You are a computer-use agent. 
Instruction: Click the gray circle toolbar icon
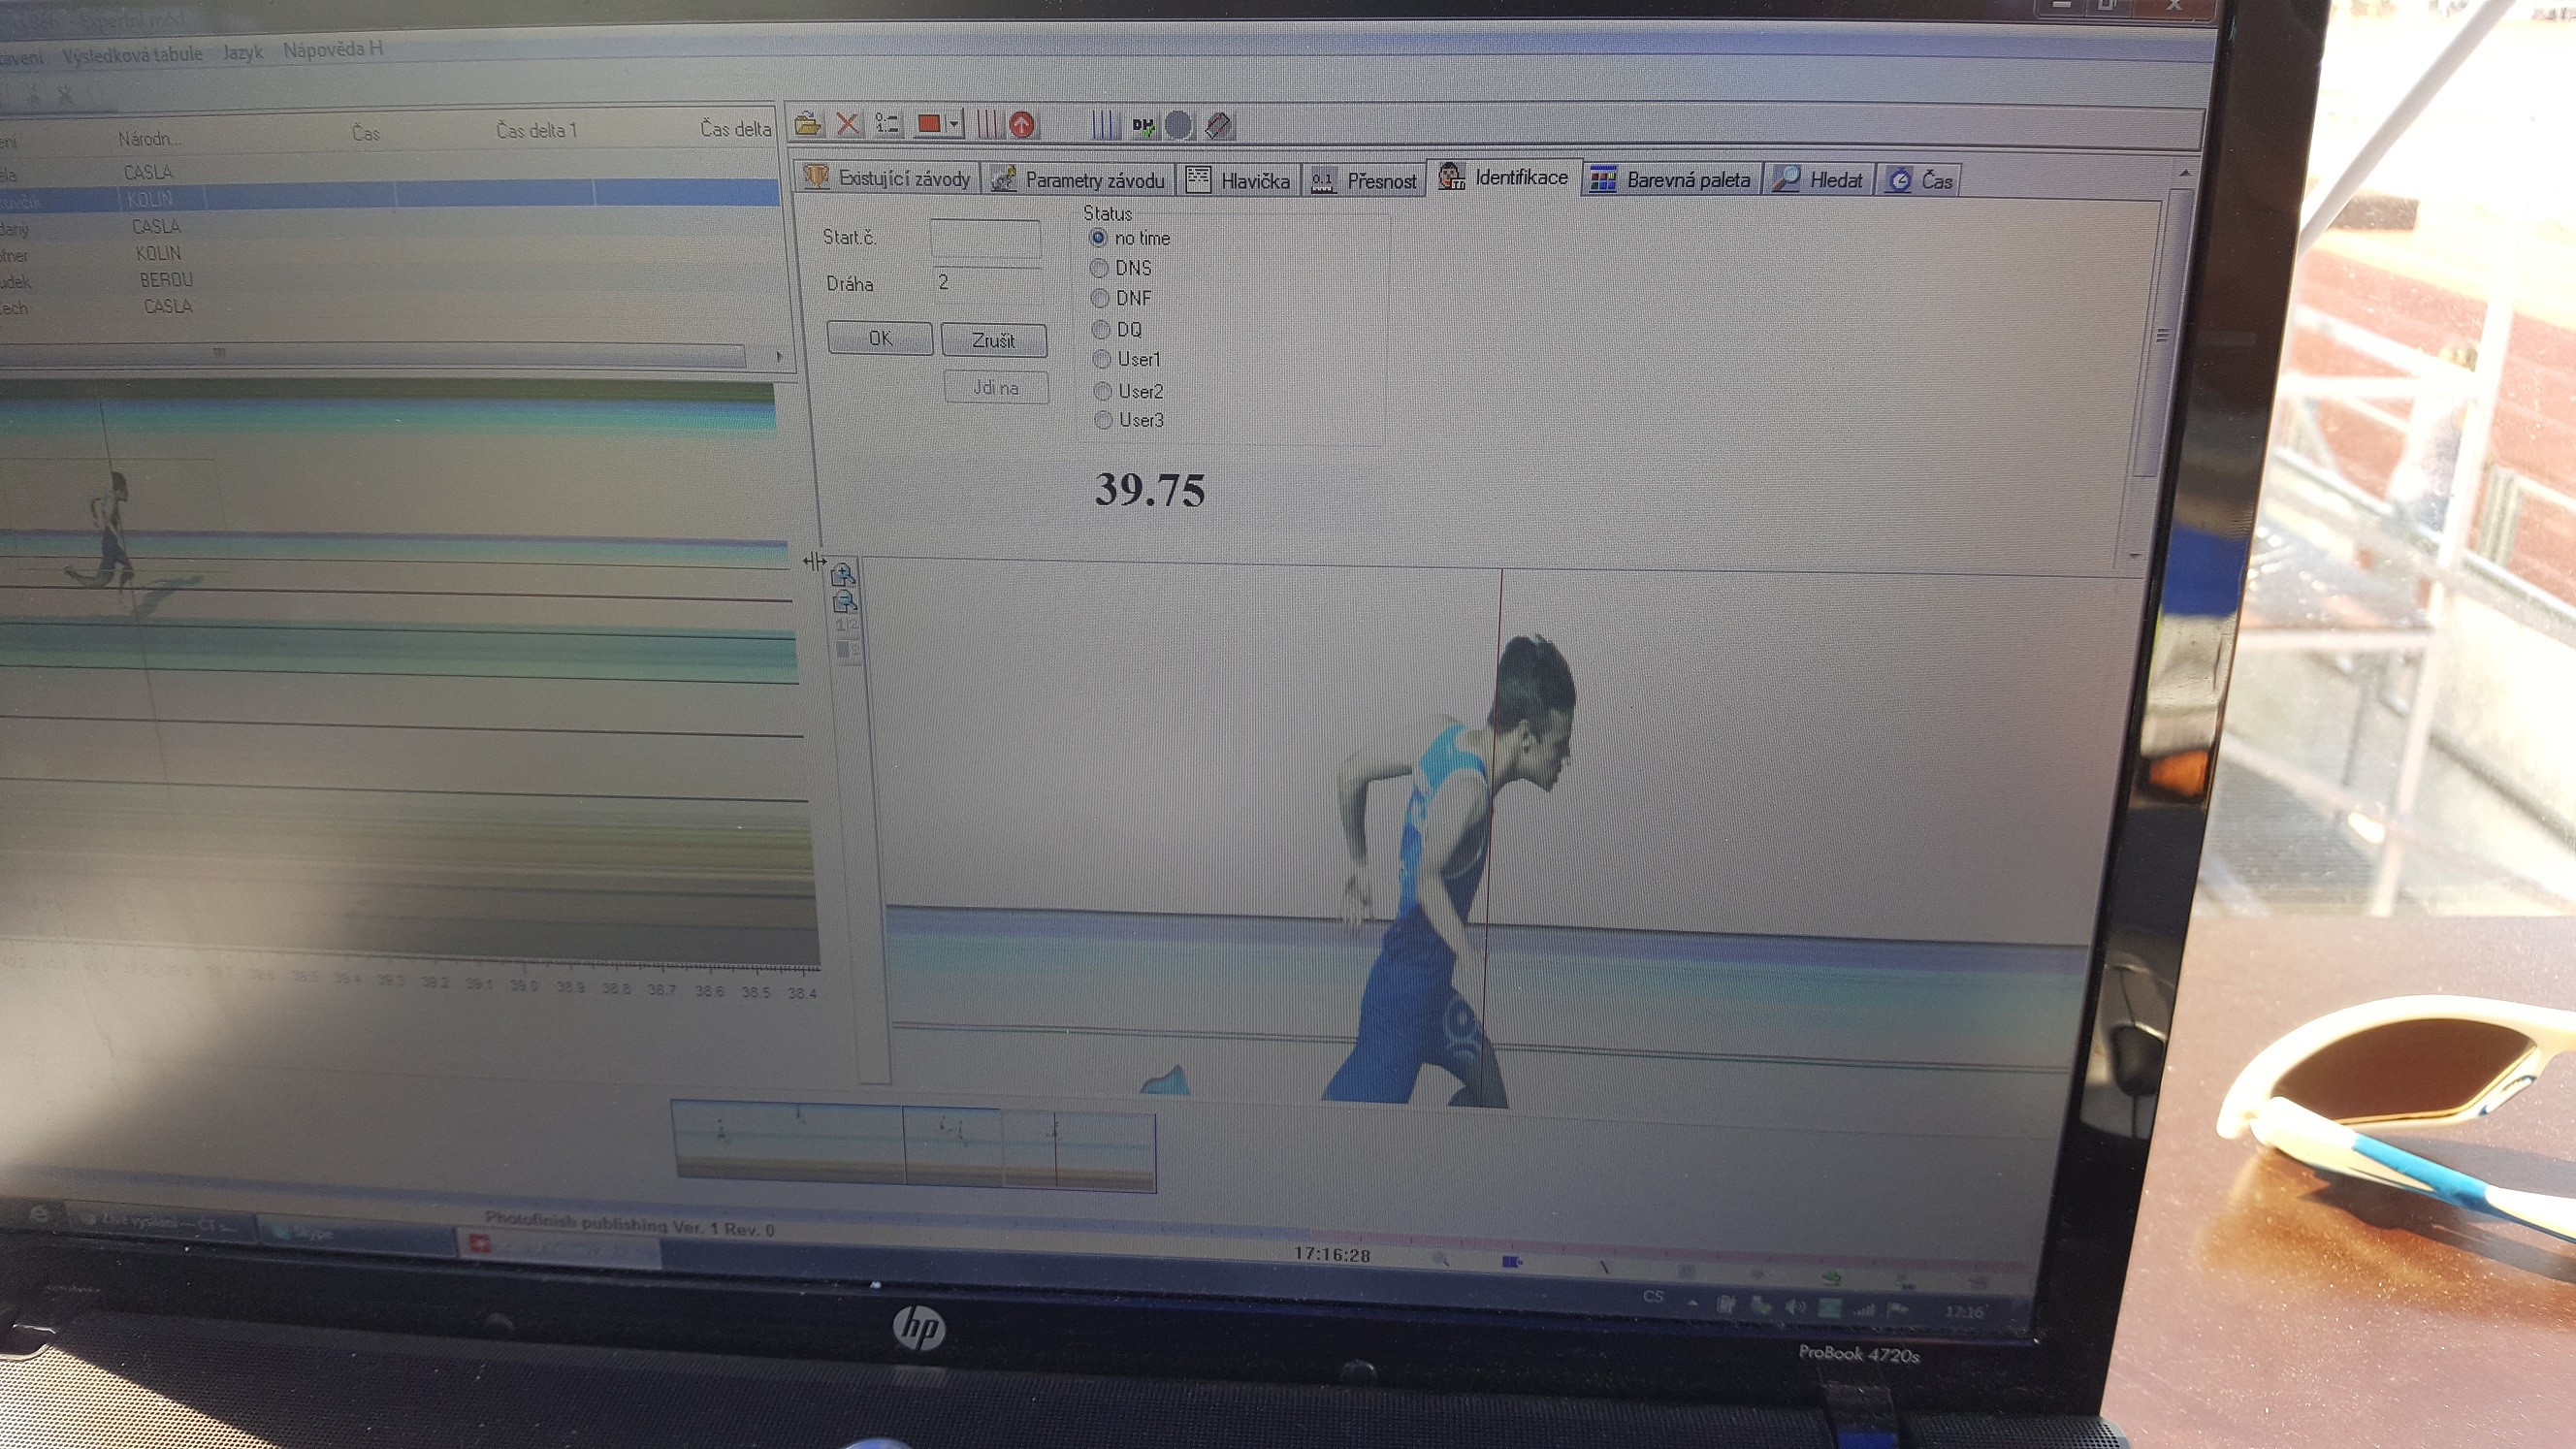[1179, 126]
